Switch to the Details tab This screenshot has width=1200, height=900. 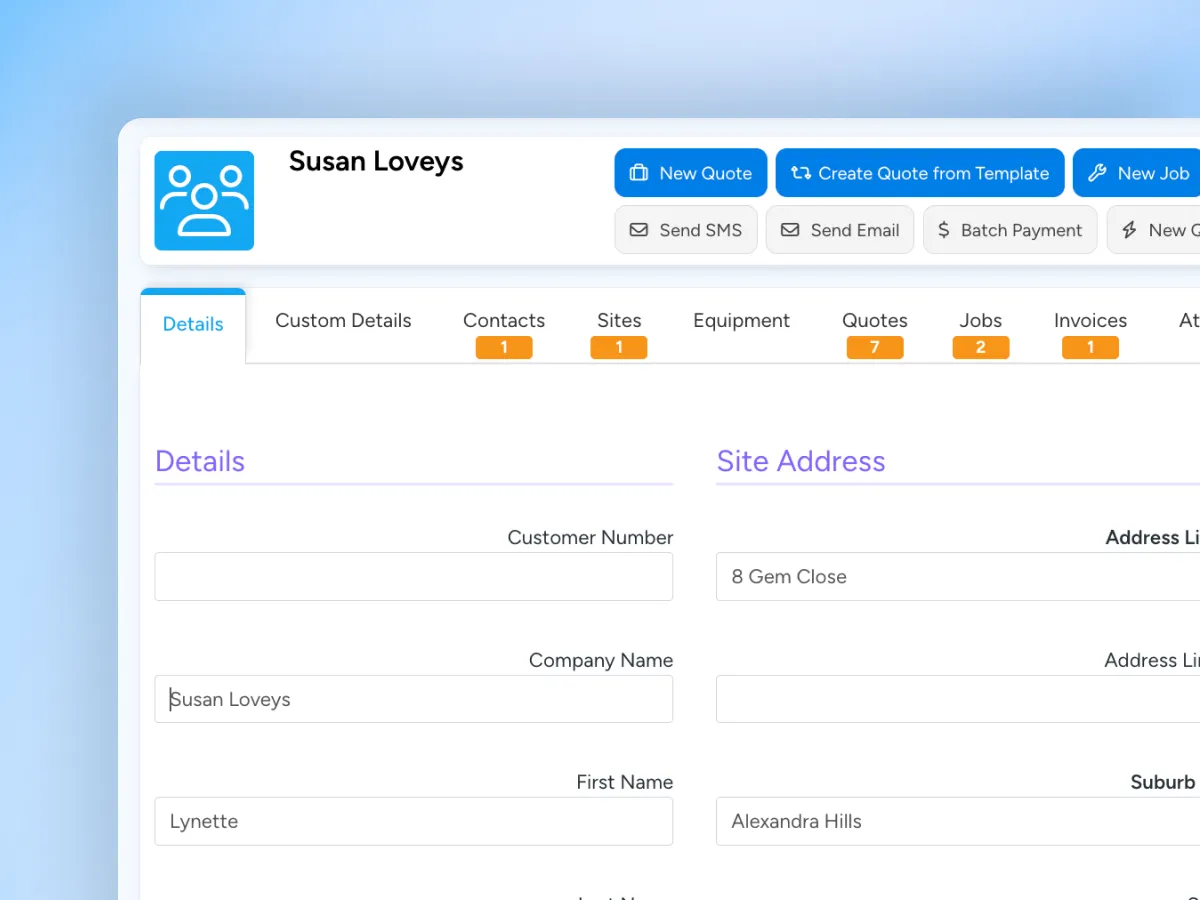193,324
